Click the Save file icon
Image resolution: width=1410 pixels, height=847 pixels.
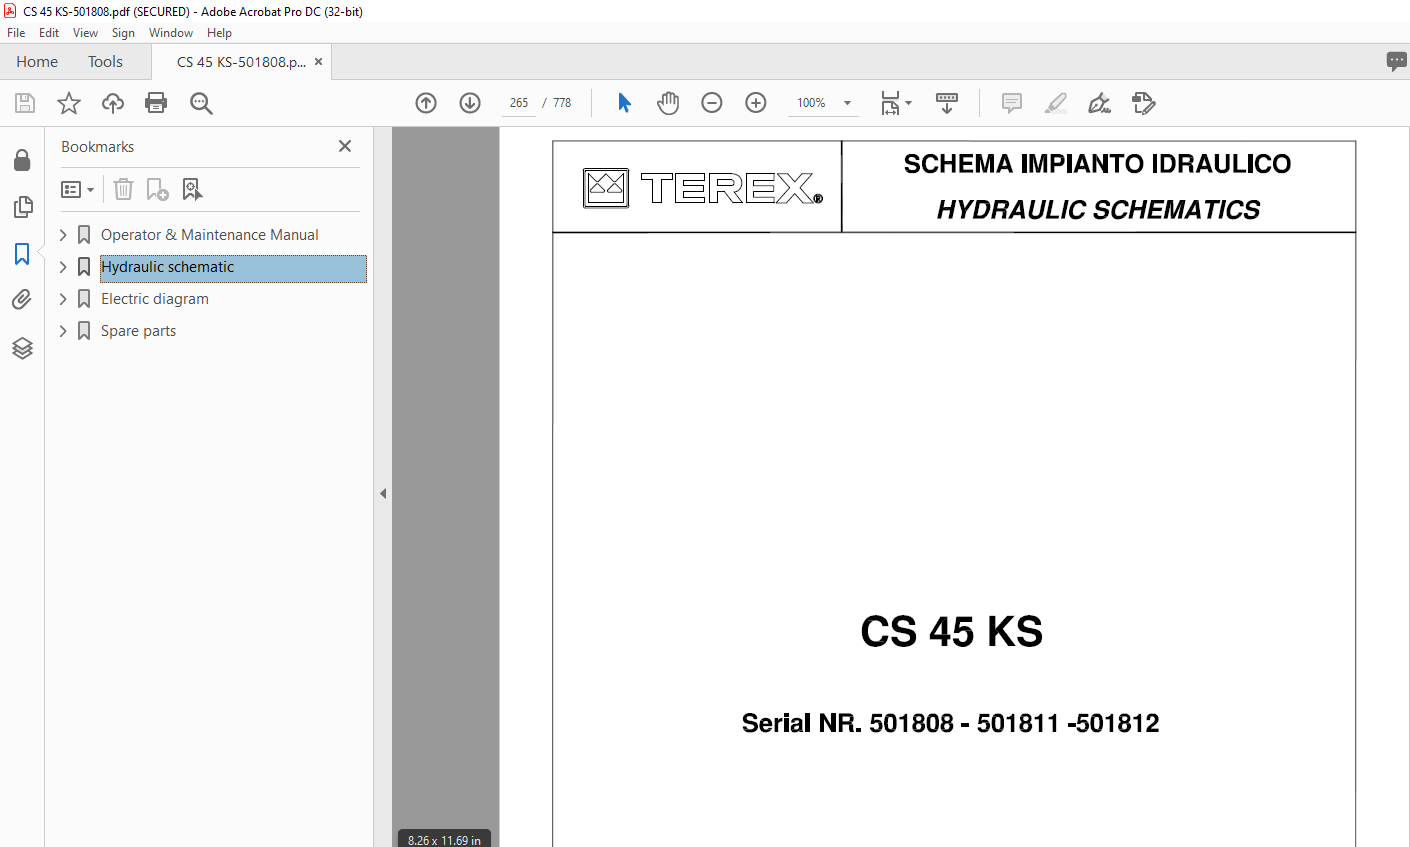coord(25,103)
